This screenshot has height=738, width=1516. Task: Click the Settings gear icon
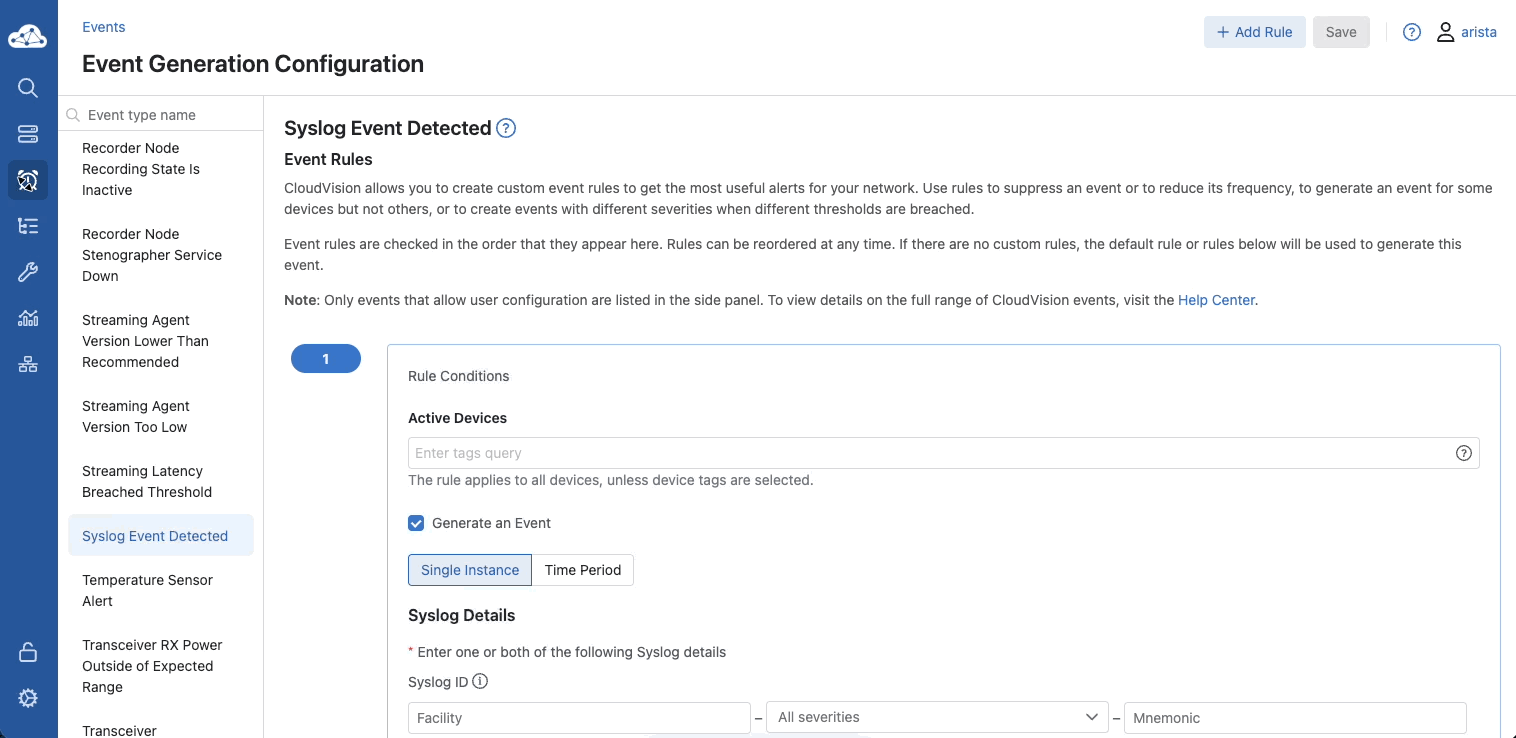tap(28, 698)
